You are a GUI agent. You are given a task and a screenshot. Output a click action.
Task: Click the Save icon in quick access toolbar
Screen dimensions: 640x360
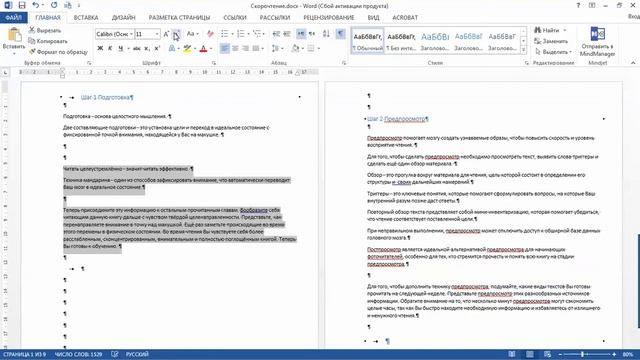point(22,5)
